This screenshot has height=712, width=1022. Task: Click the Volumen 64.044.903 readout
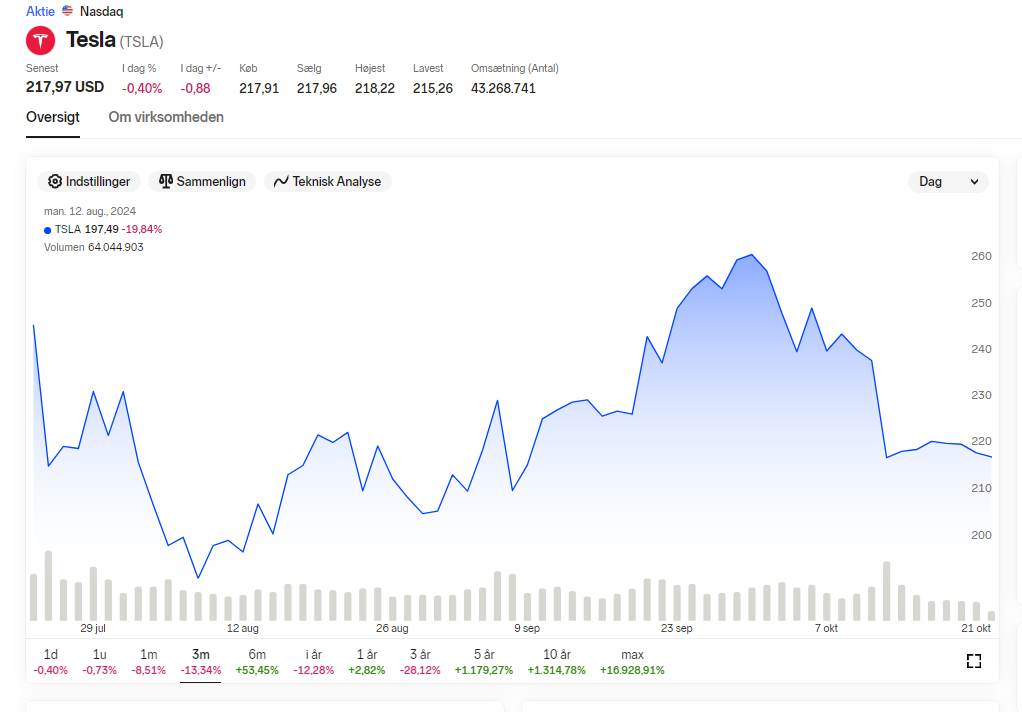pyautogui.click(x=94, y=247)
